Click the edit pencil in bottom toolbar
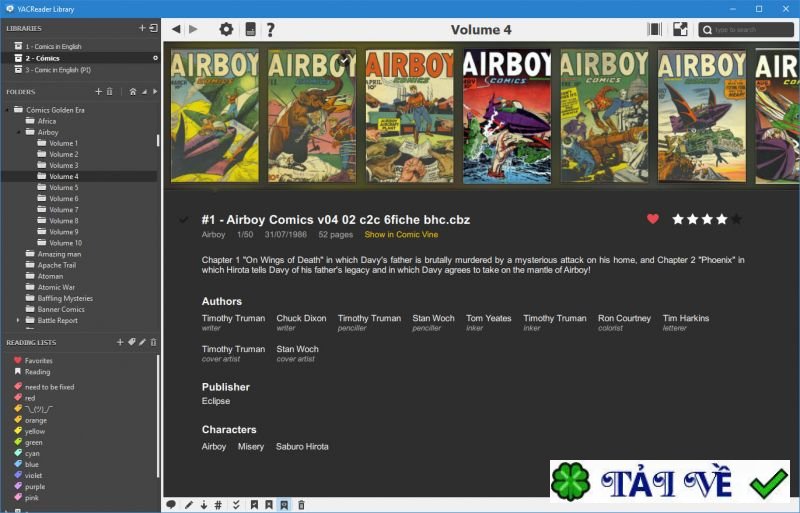 (x=188, y=505)
